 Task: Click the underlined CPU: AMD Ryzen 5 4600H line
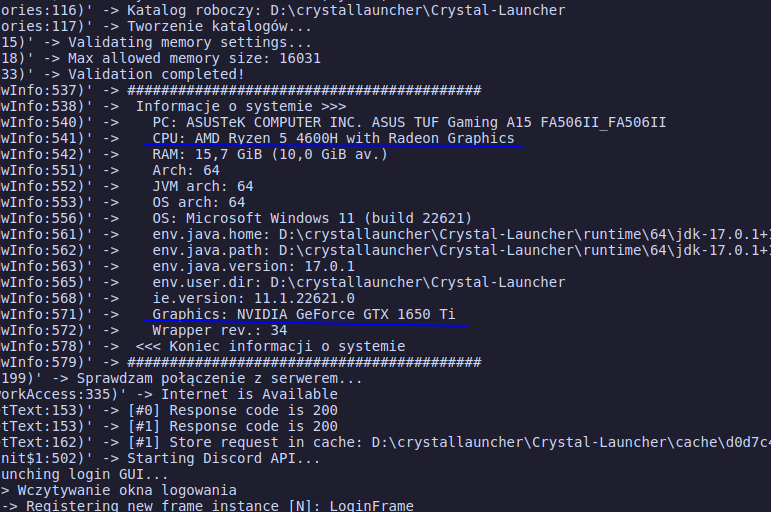point(333,138)
